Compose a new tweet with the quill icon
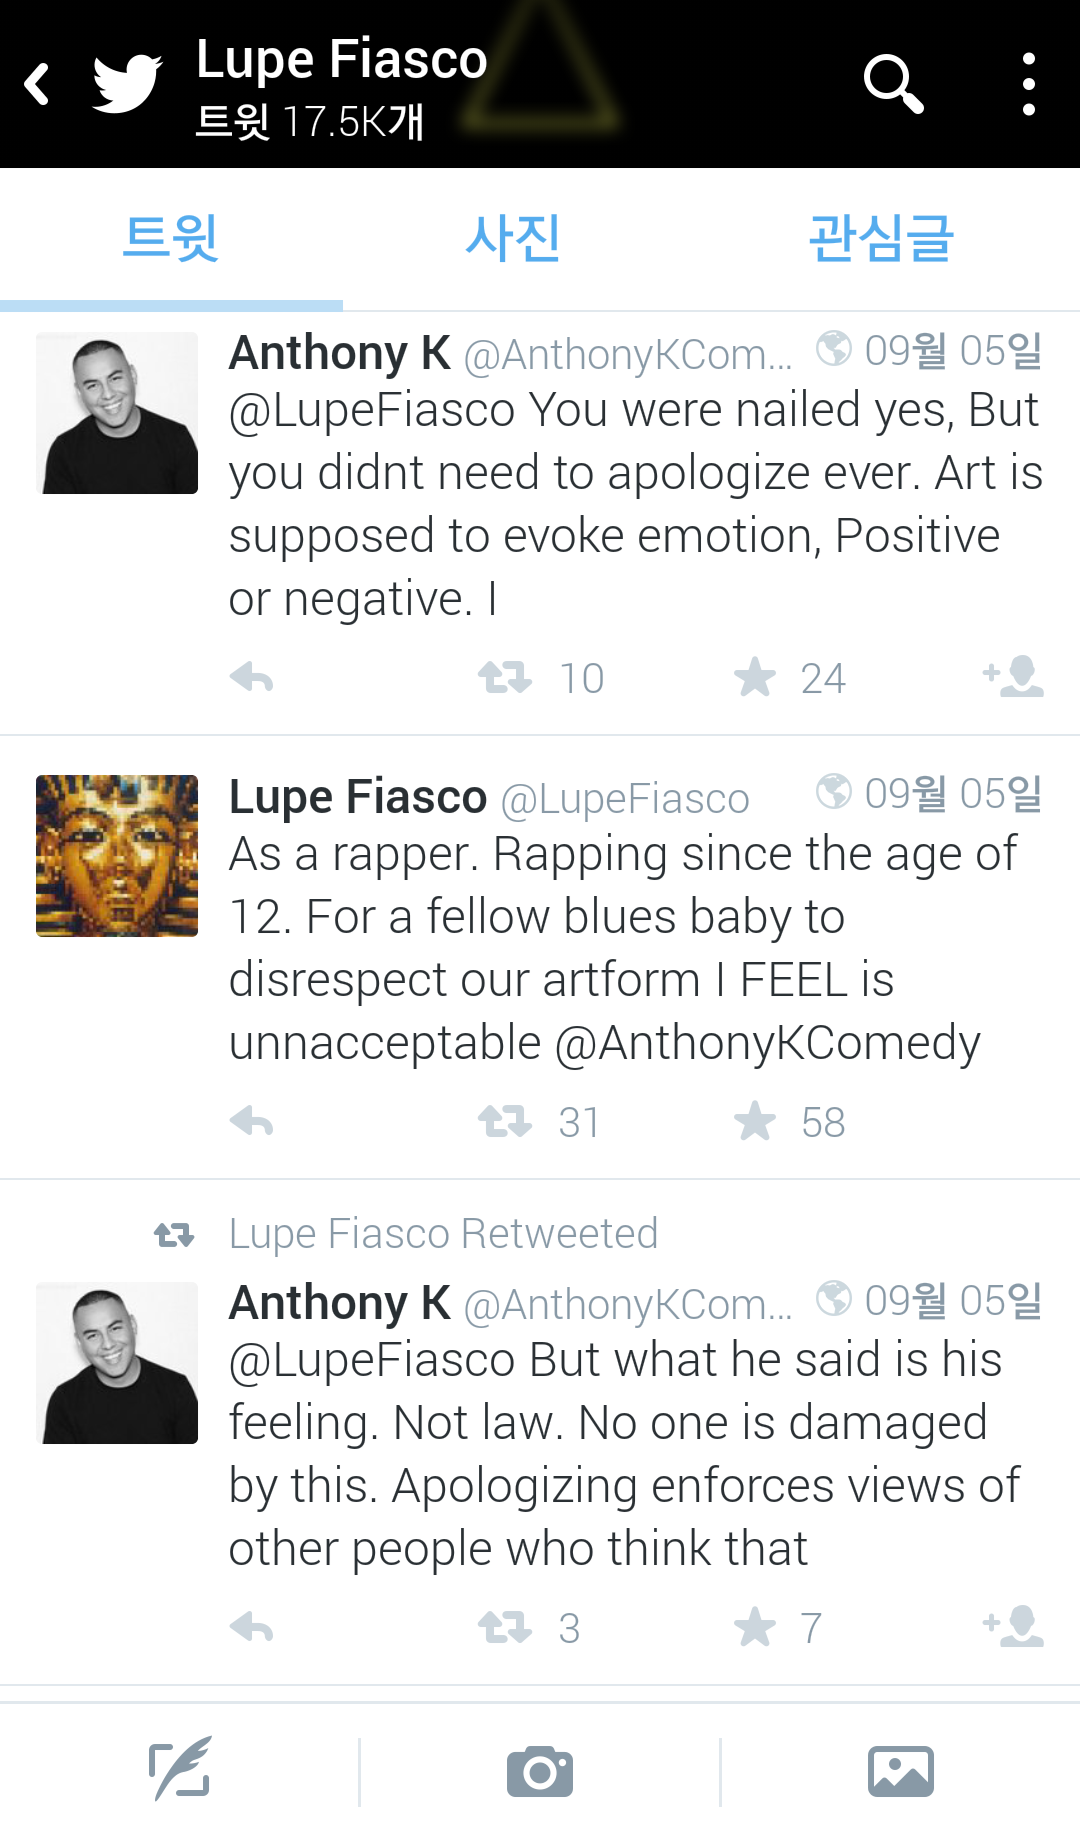This screenshot has width=1080, height=1845. click(x=180, y=1771)
